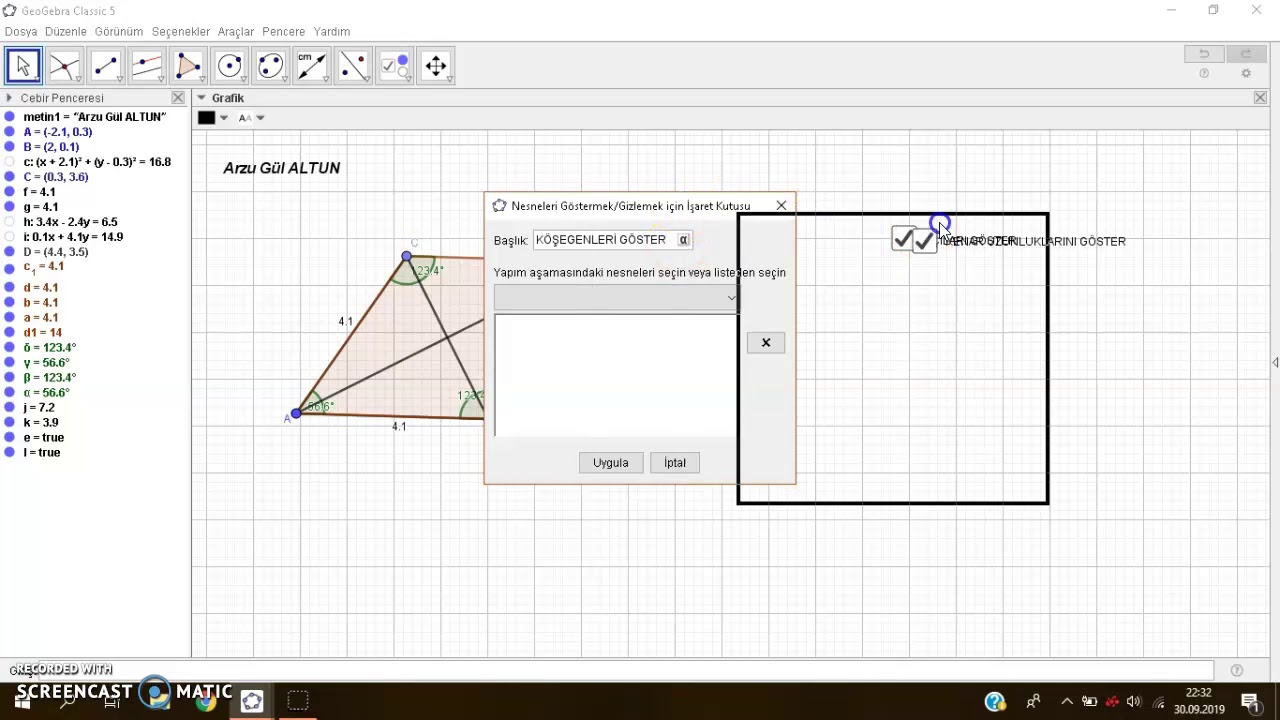Show the hidden circle c equation object
Viewport: 1280px width, 720px height.
coord(10,162)
